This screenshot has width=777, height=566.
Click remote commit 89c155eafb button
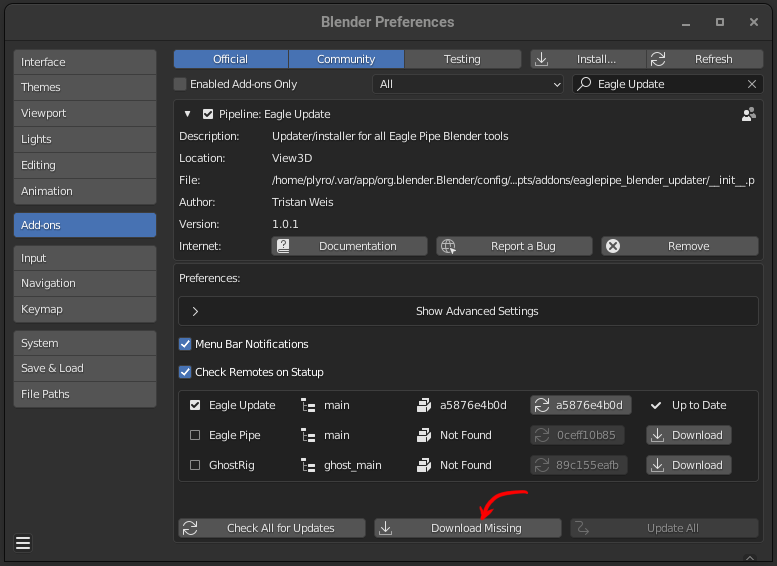point(579,465)
